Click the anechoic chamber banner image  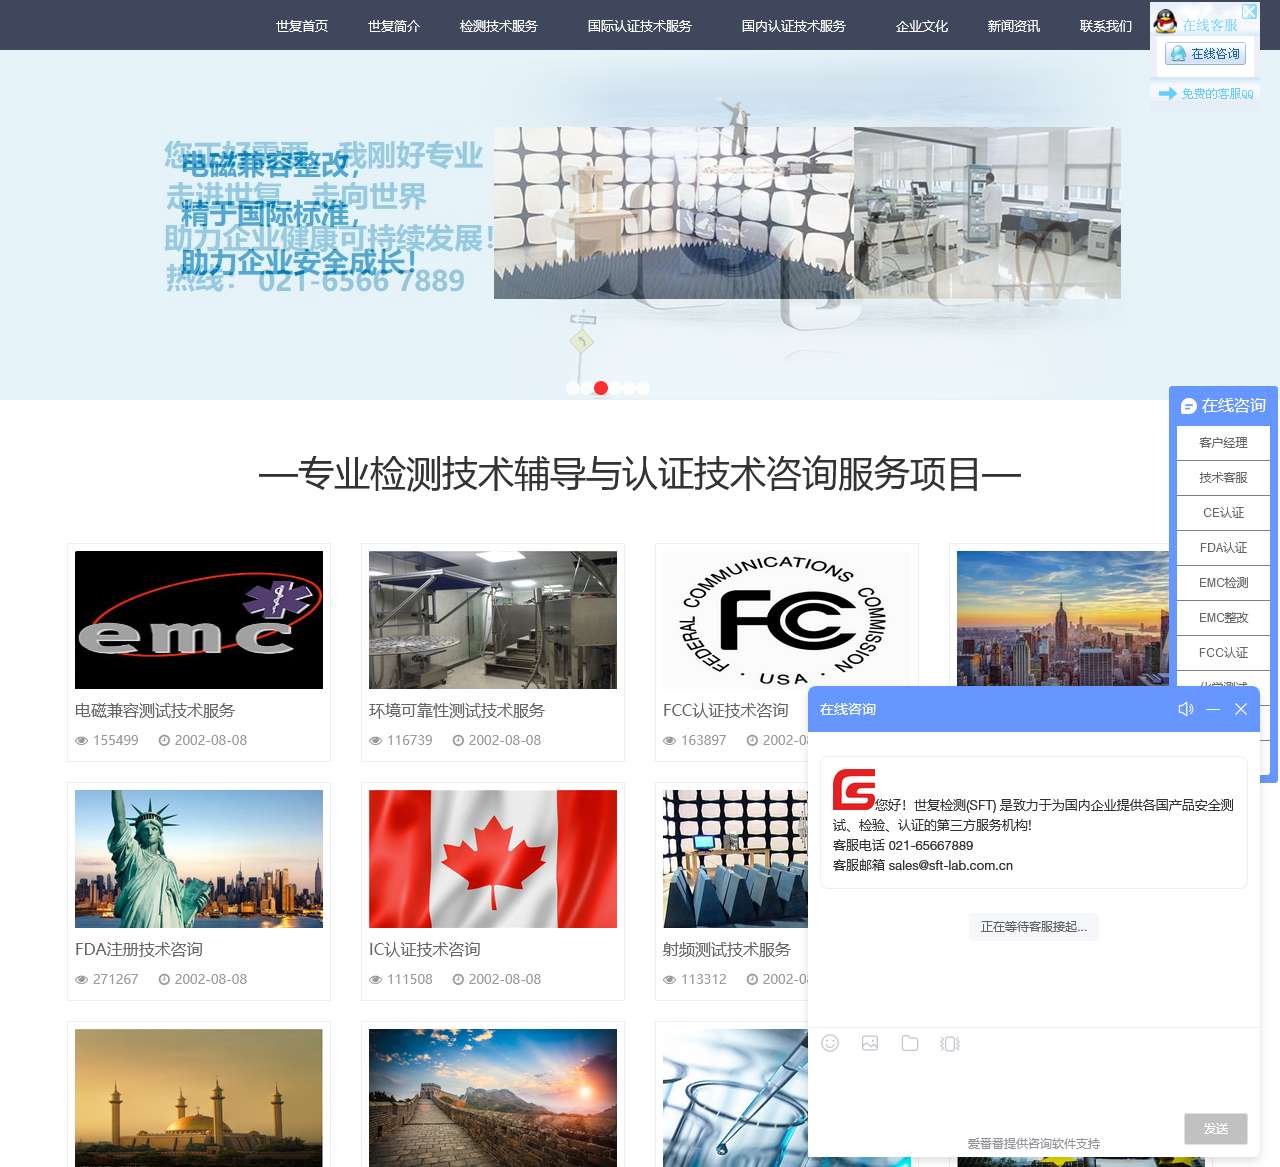(674, 213)
